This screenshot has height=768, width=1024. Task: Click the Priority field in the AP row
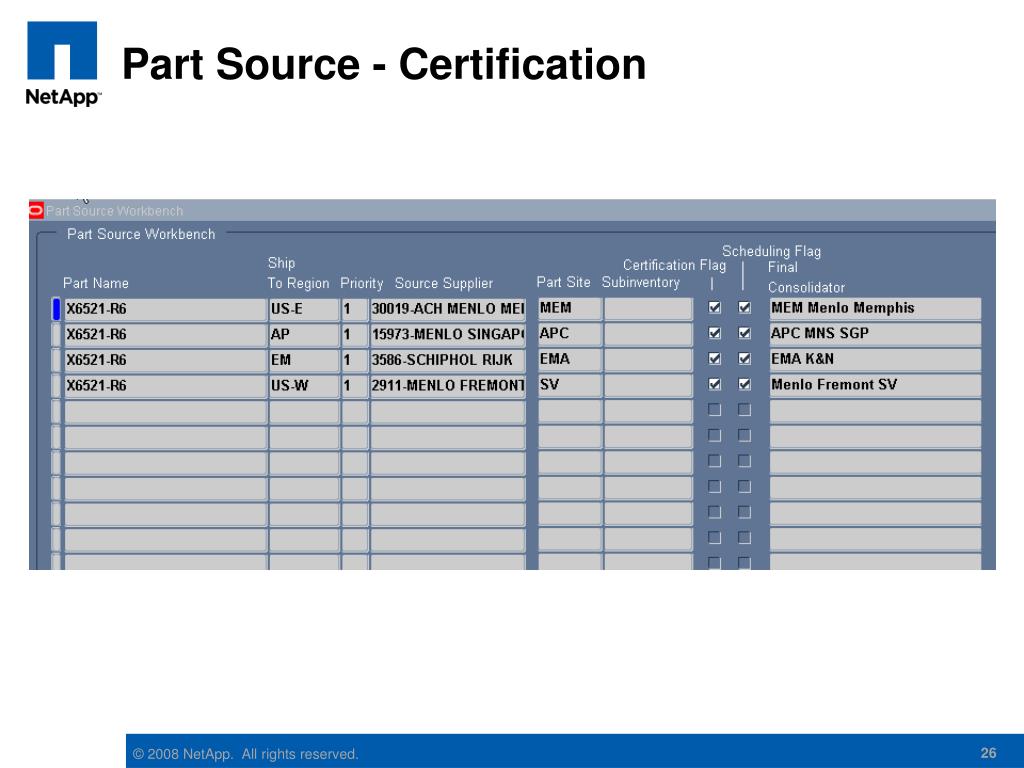355,334
